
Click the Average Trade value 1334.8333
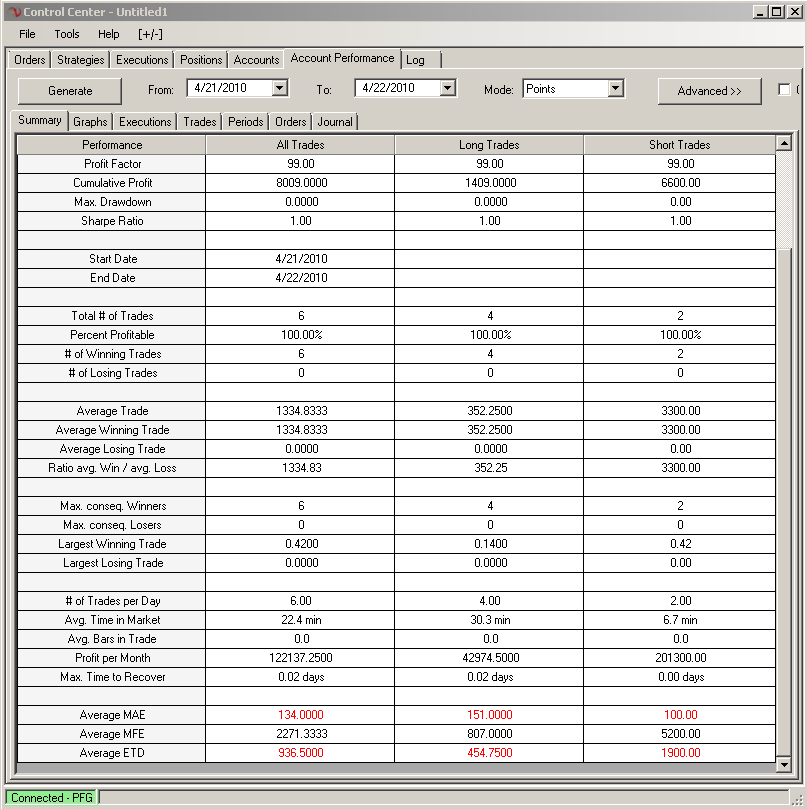tap(301, 411)
